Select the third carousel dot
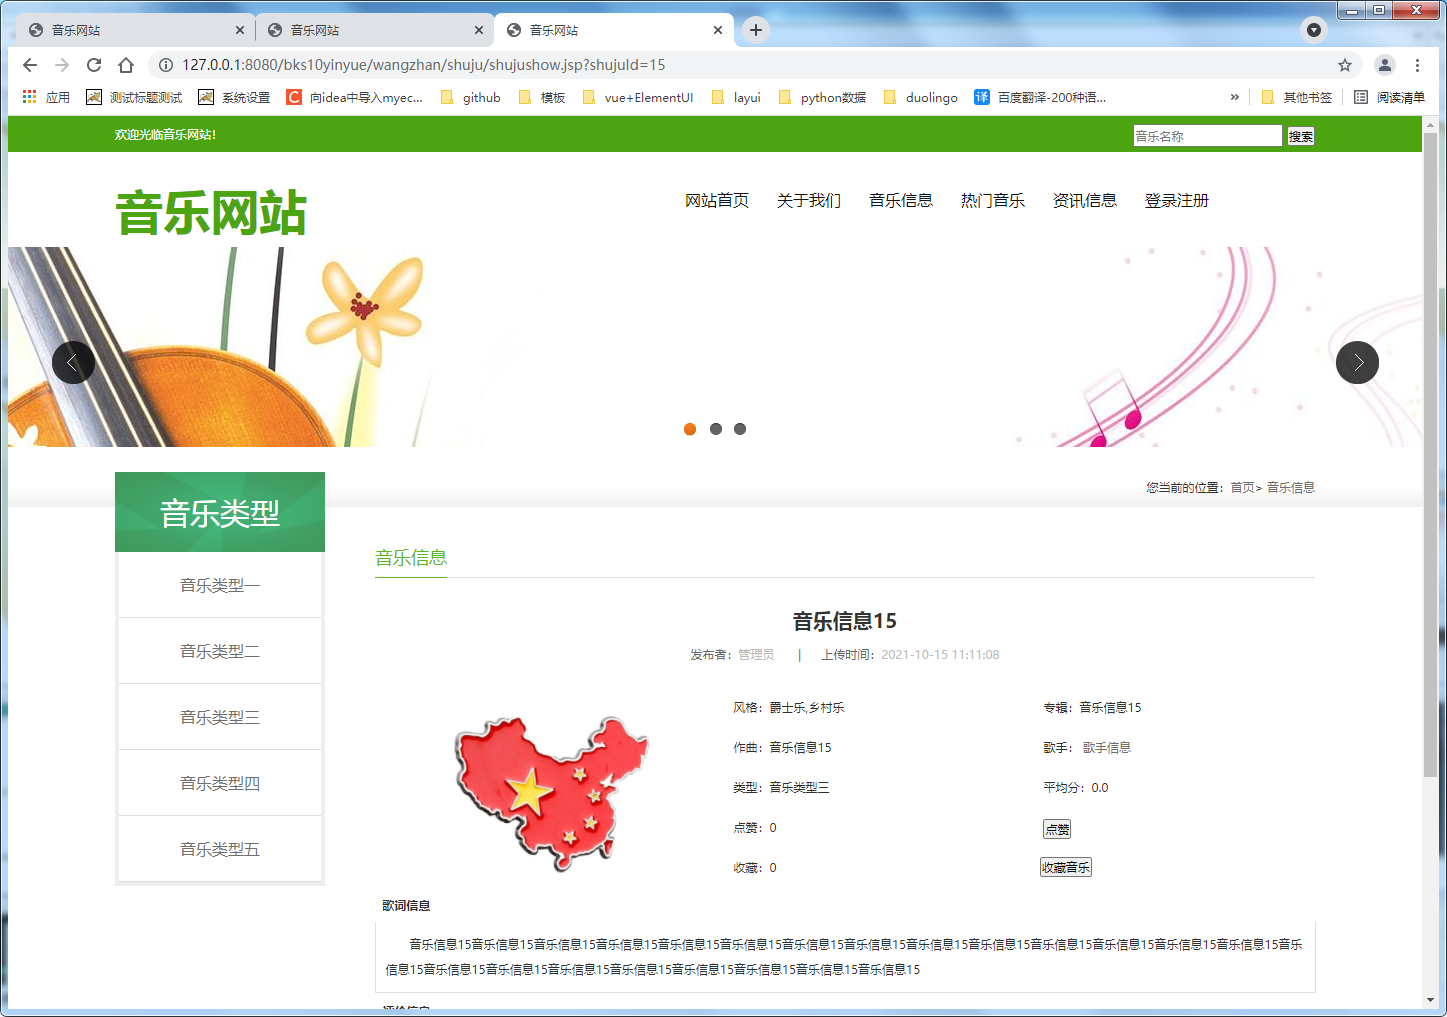The image size is (1447, 1017). 740,429
